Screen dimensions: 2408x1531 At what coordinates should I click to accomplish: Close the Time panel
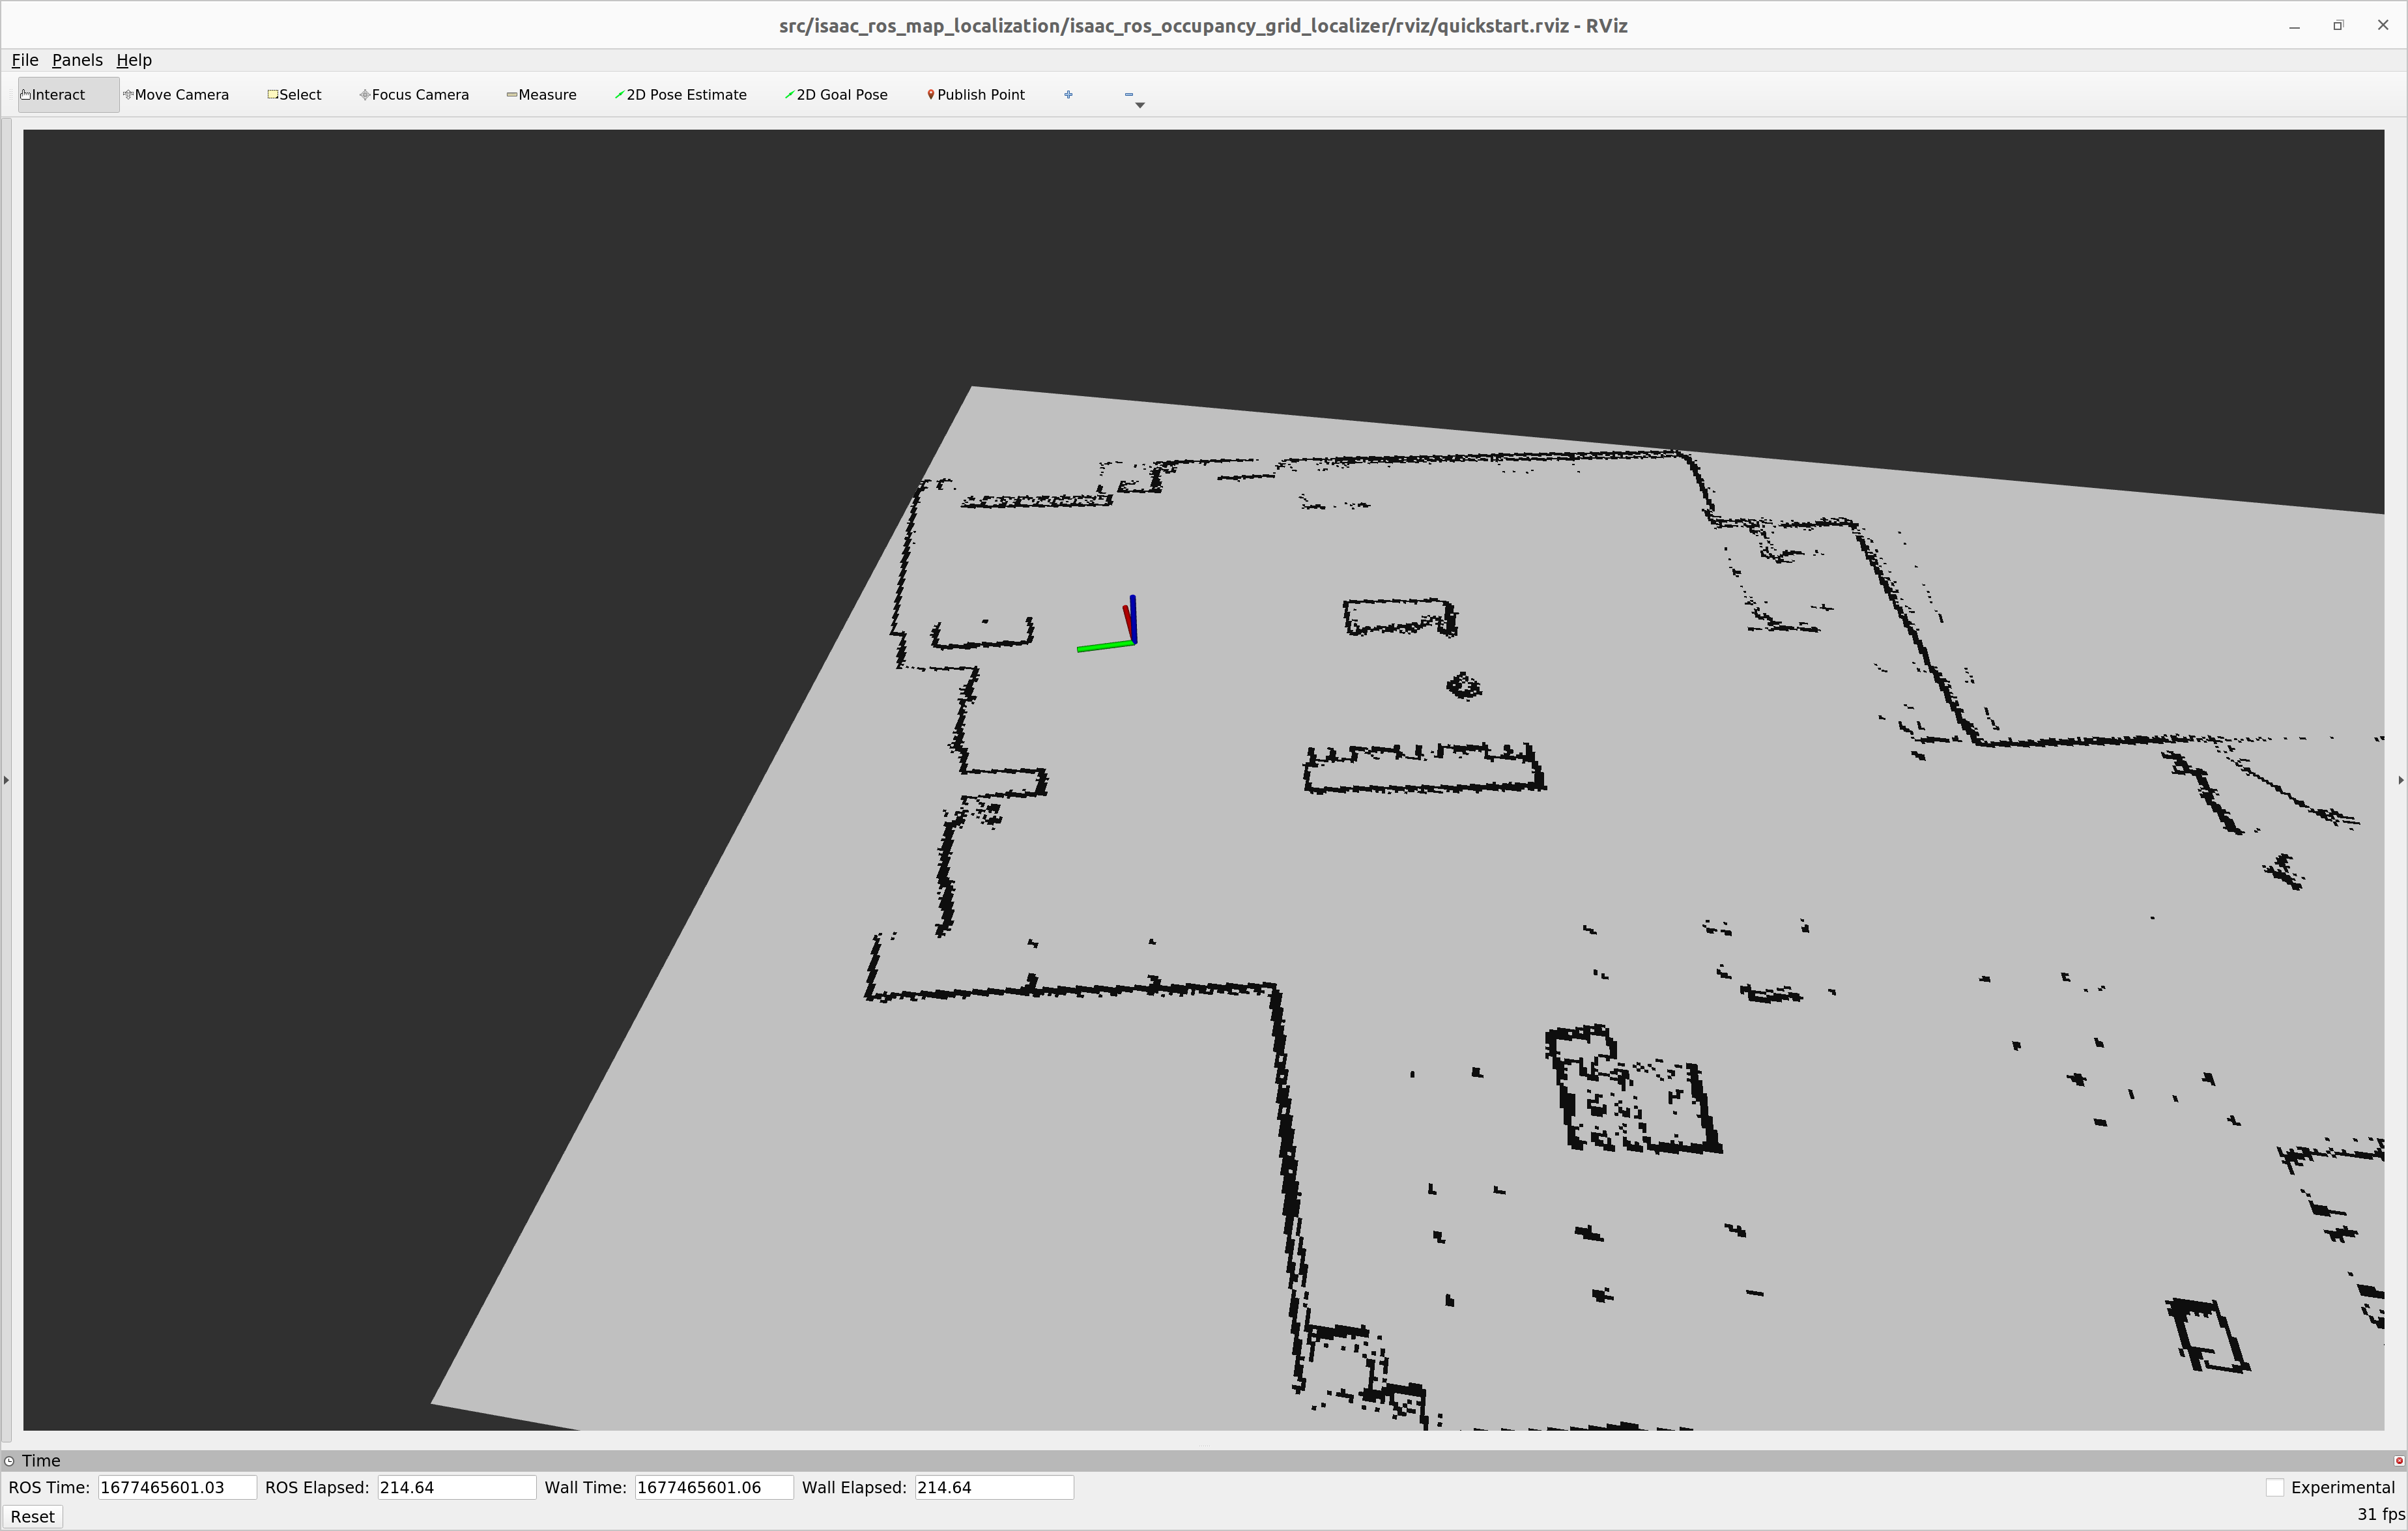click(2399, 1460)
